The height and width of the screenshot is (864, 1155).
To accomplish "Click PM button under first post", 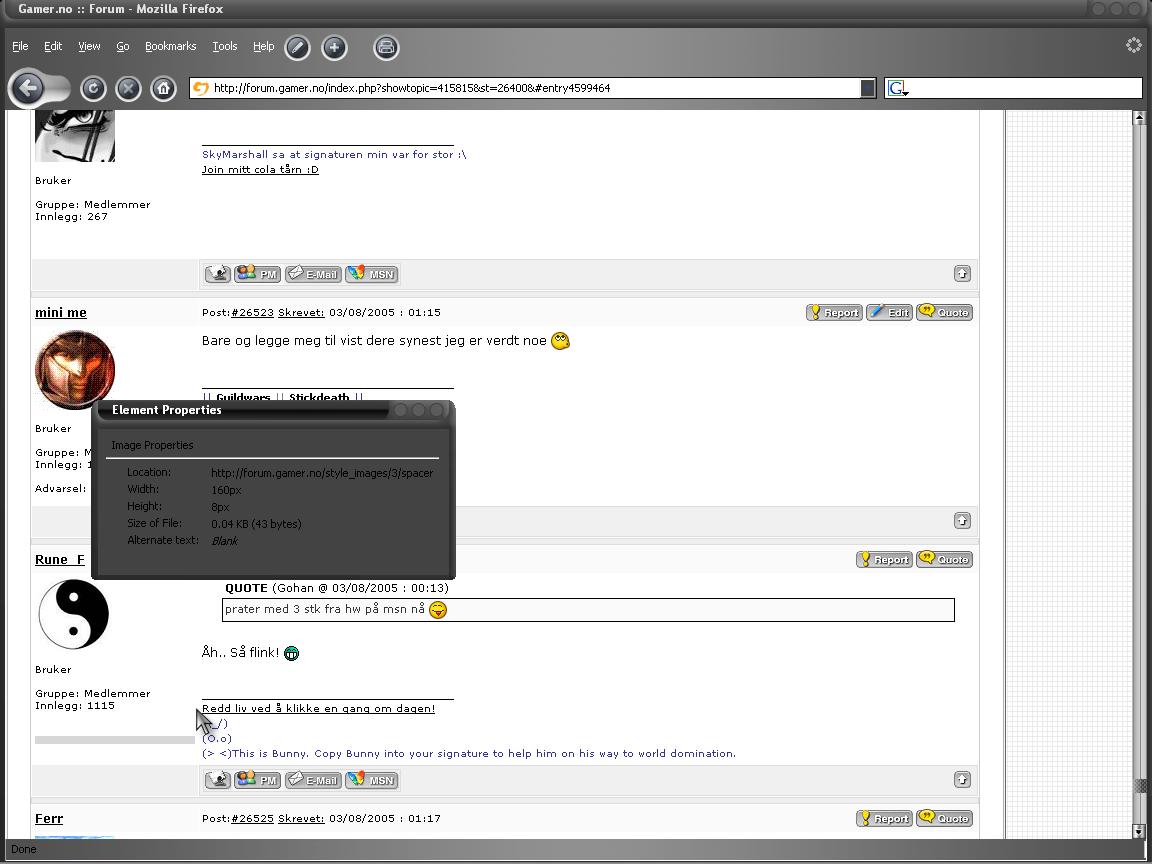I will (x=258, y=274).
